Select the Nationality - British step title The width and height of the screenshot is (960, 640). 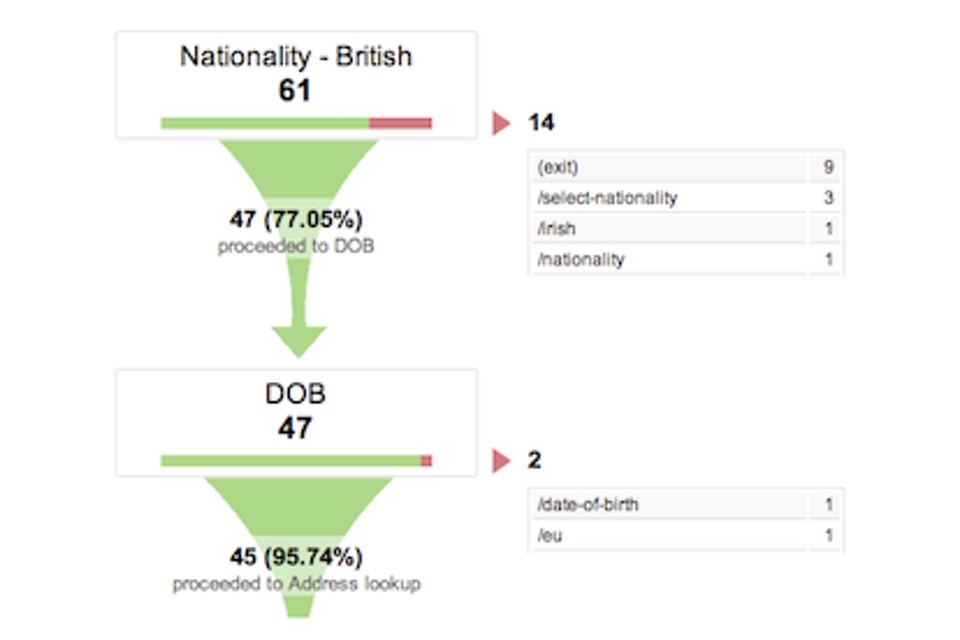[x=295, y=56]
